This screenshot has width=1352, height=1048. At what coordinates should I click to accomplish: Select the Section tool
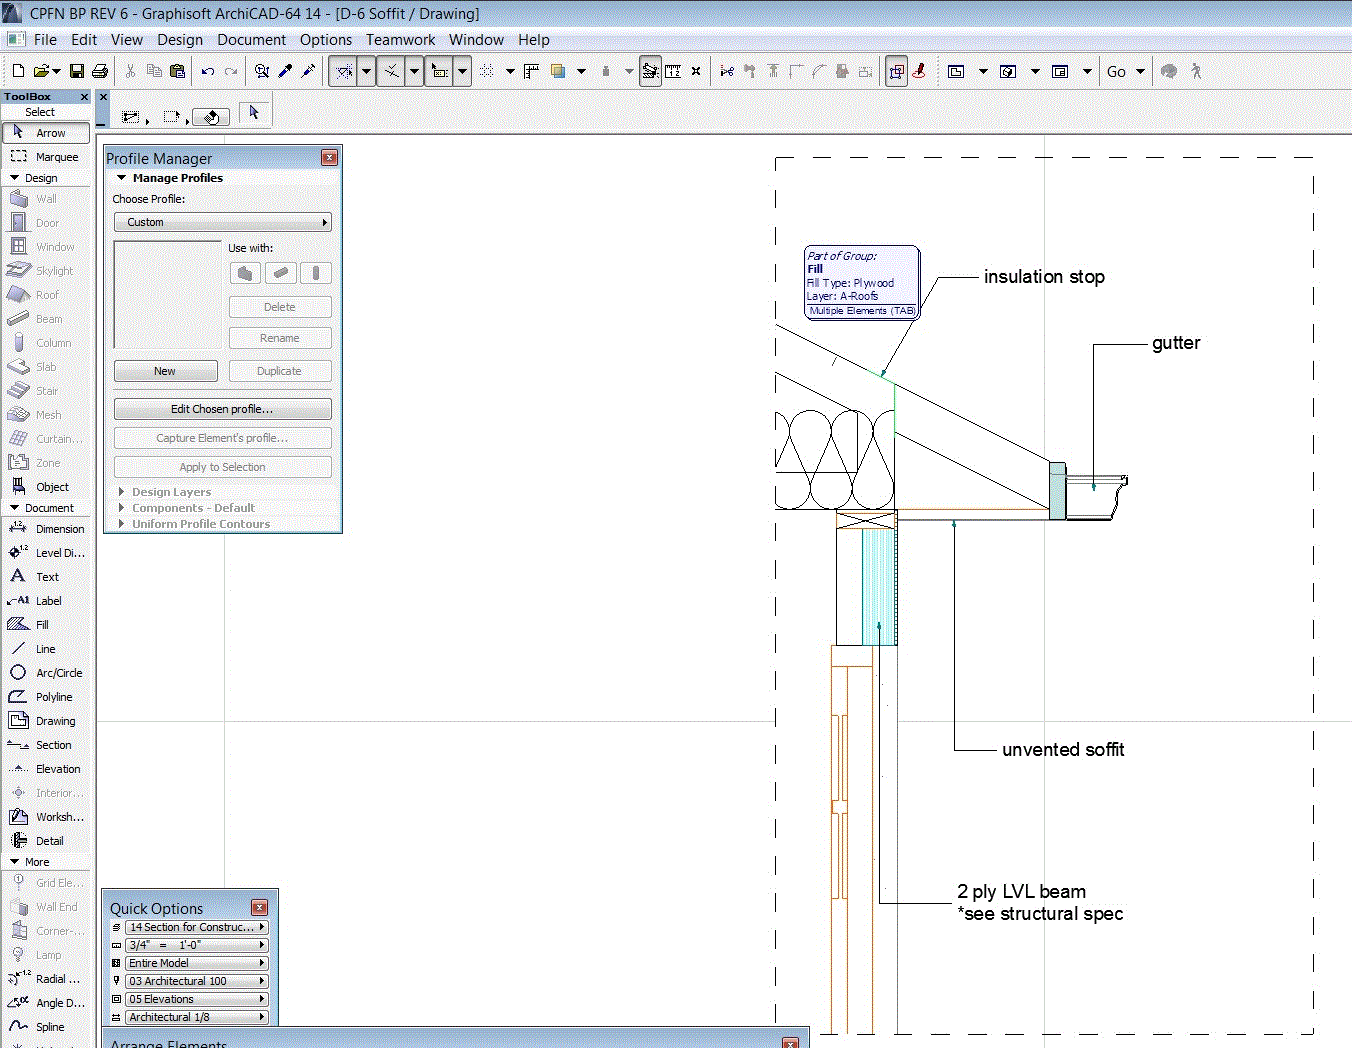[47, 744]
